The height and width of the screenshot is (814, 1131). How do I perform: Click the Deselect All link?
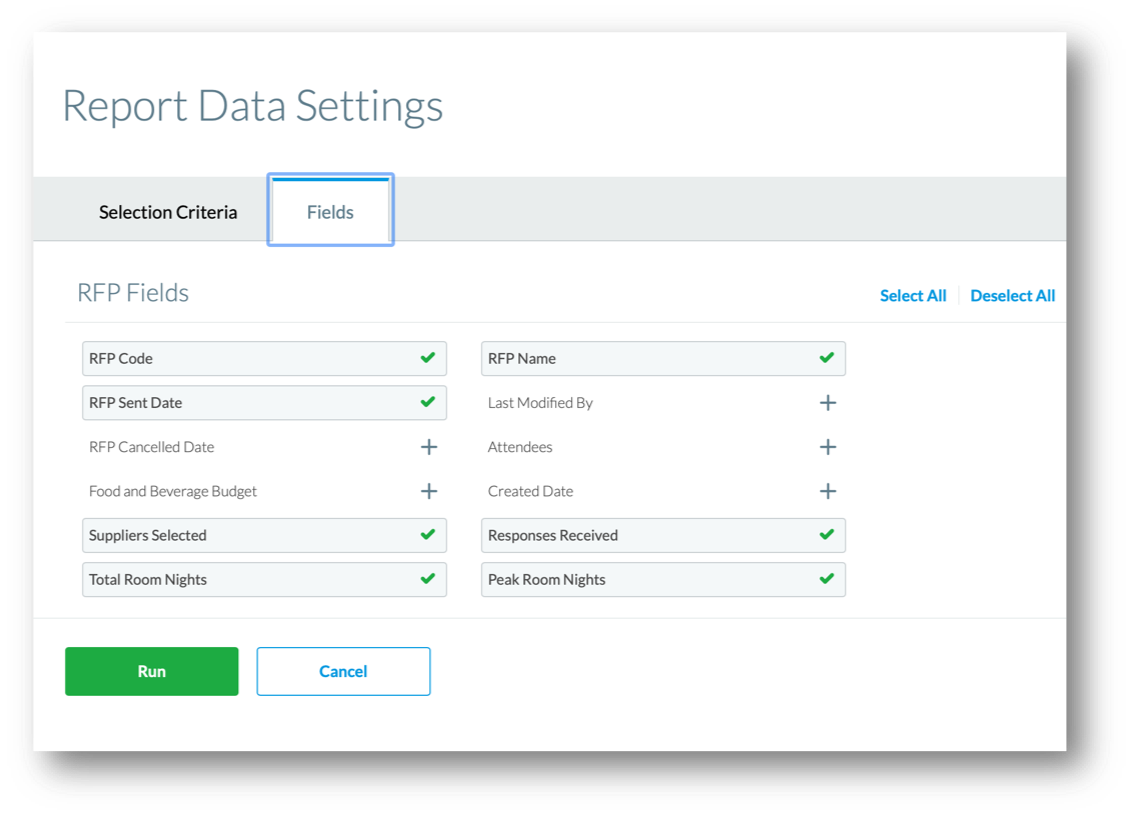point(1012,296)
